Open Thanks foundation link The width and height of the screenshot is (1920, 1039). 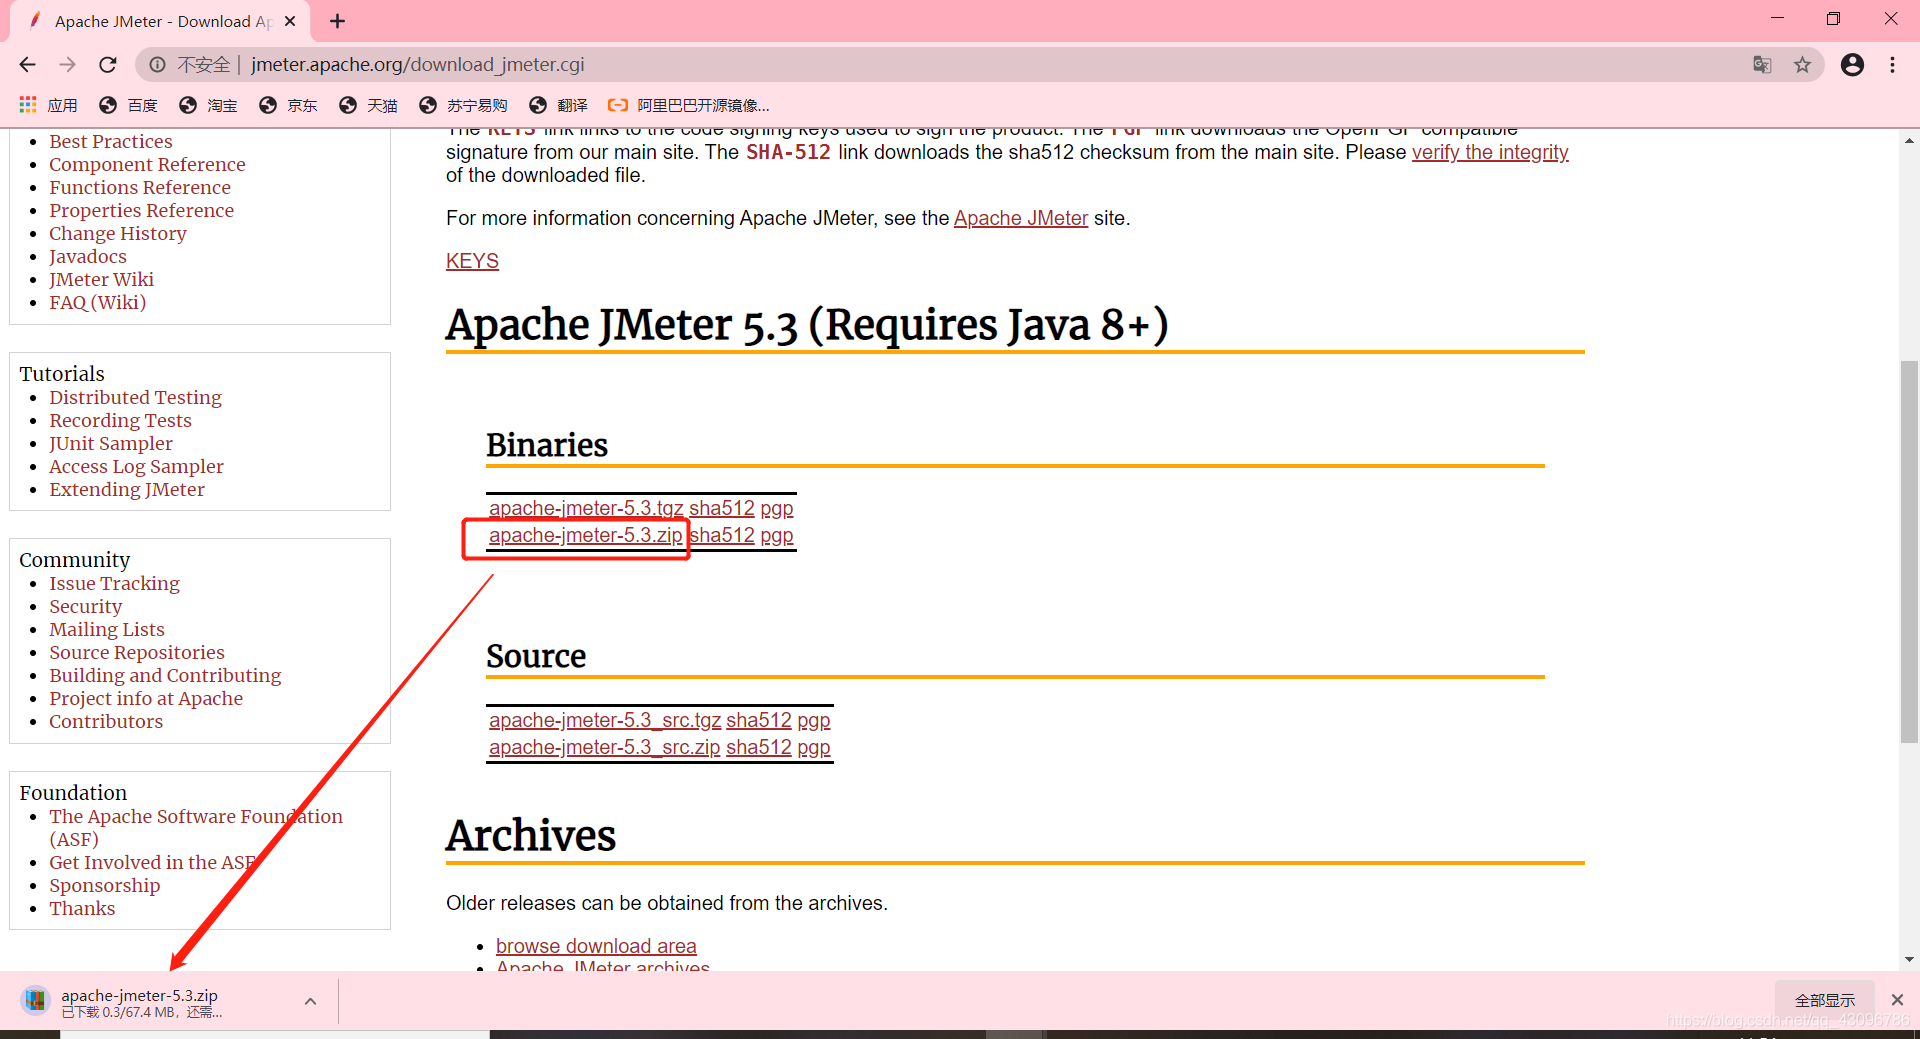click(x=82, y=908)
